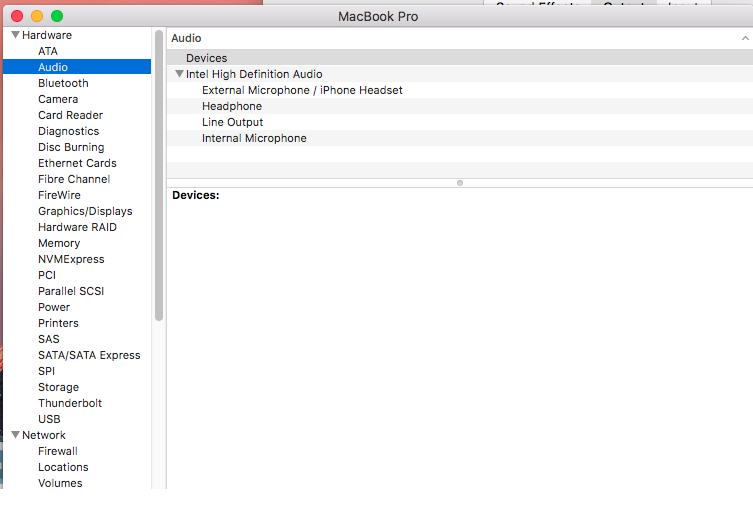Choose the Storage sidebar item

pos(58,387)
